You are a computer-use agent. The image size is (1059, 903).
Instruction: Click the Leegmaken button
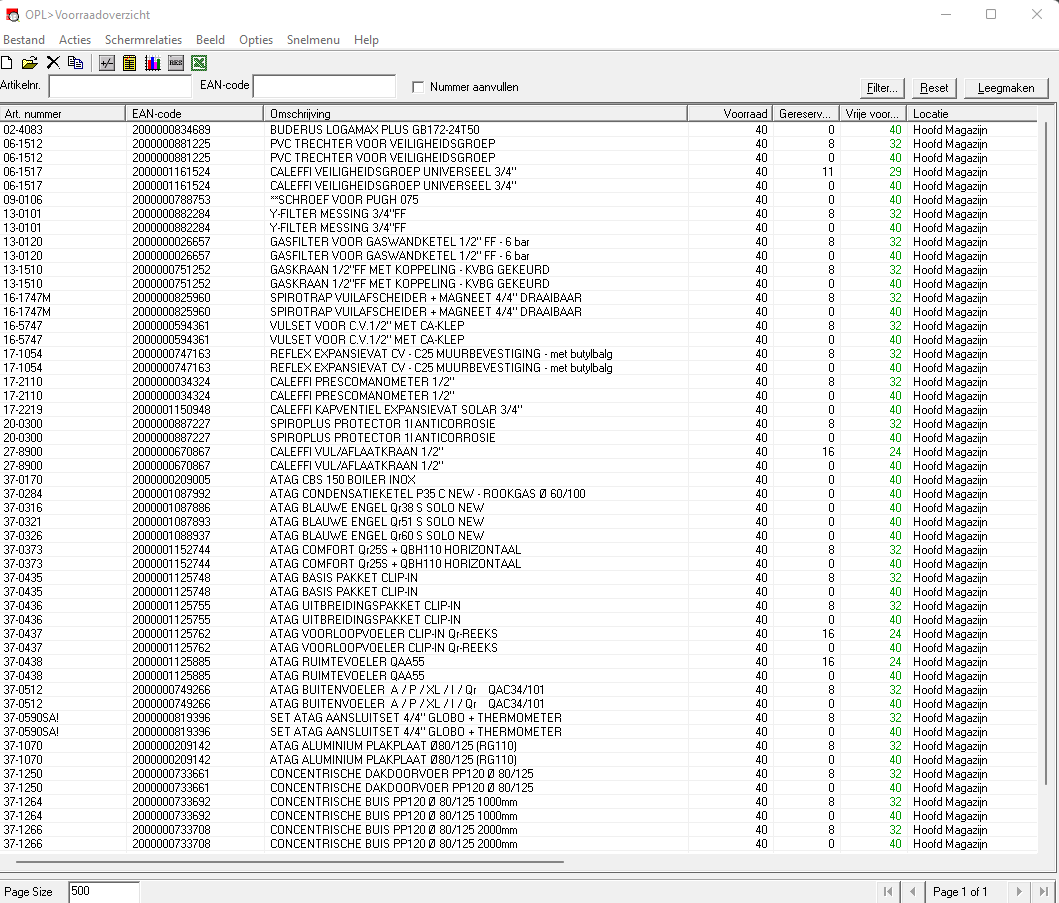pos(1006,88)
